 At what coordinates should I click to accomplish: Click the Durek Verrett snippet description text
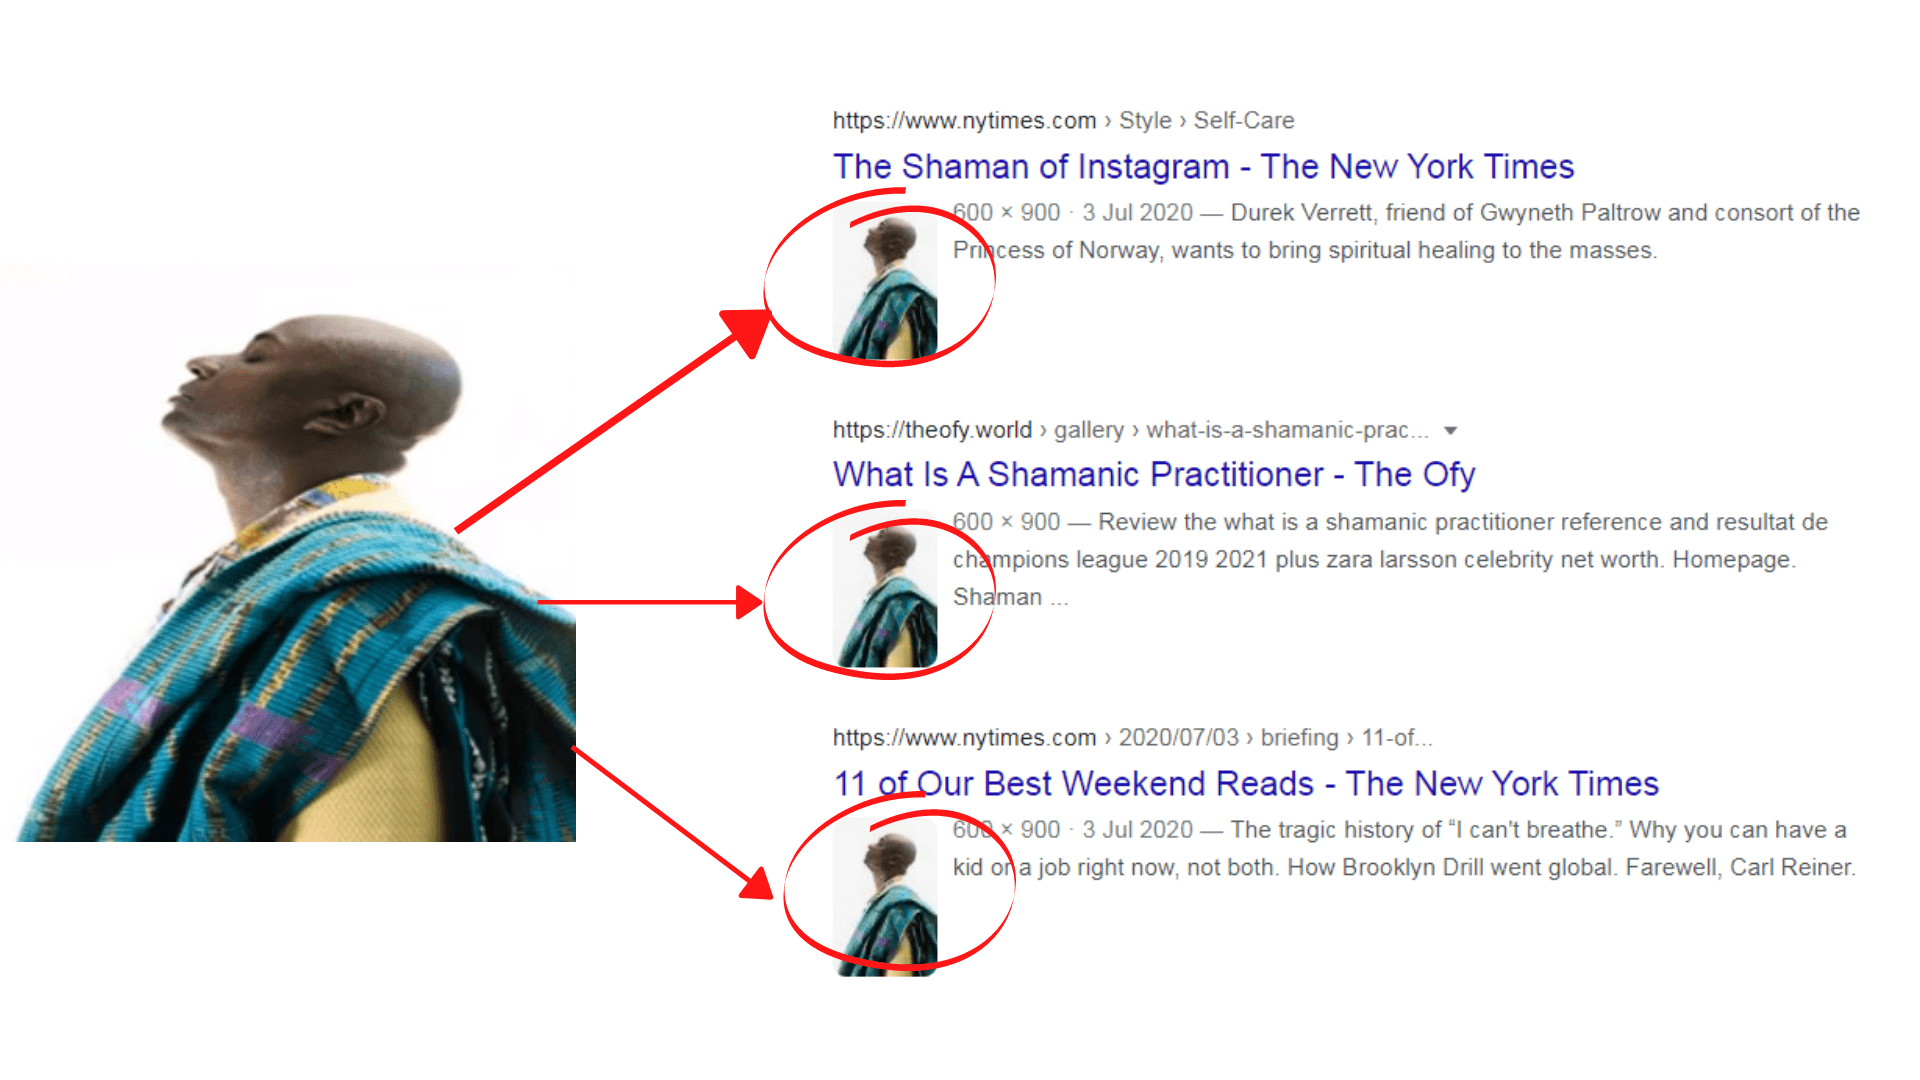point(1406,231)
